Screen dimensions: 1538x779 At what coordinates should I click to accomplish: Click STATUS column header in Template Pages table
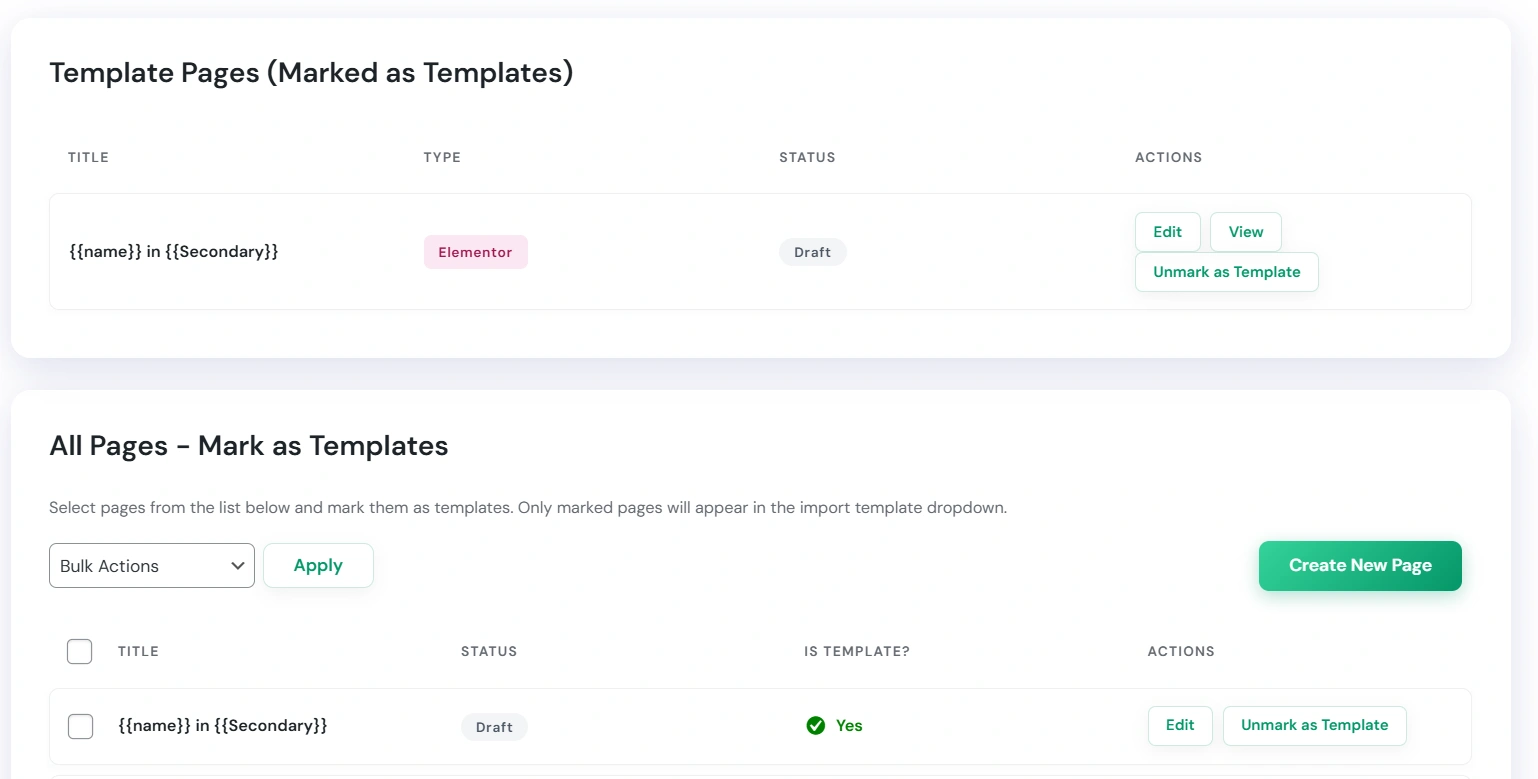[x=807, y=158]
